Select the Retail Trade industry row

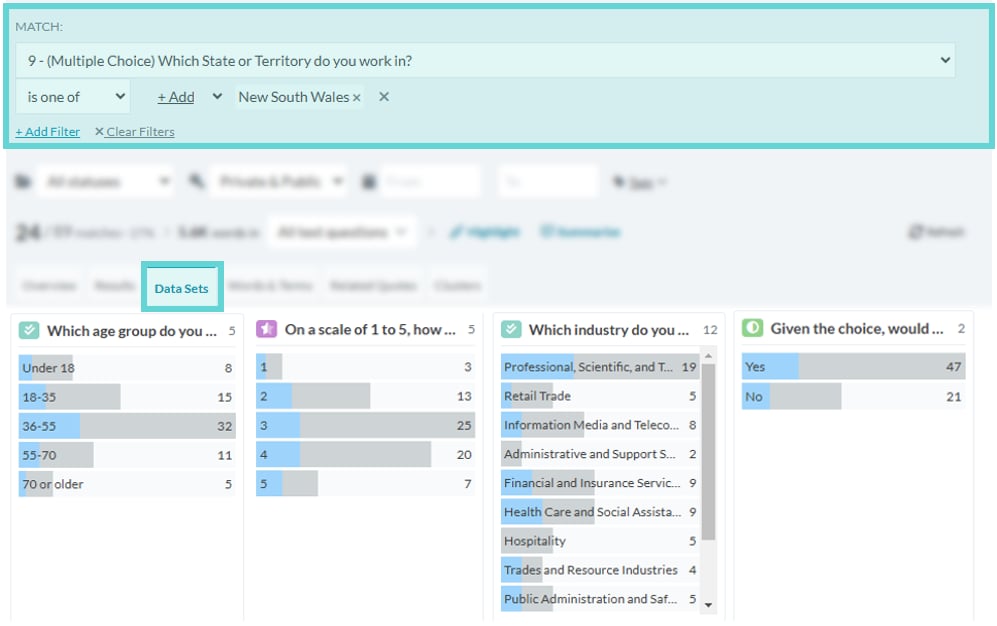pyautogui.click(x=600, y=396)
